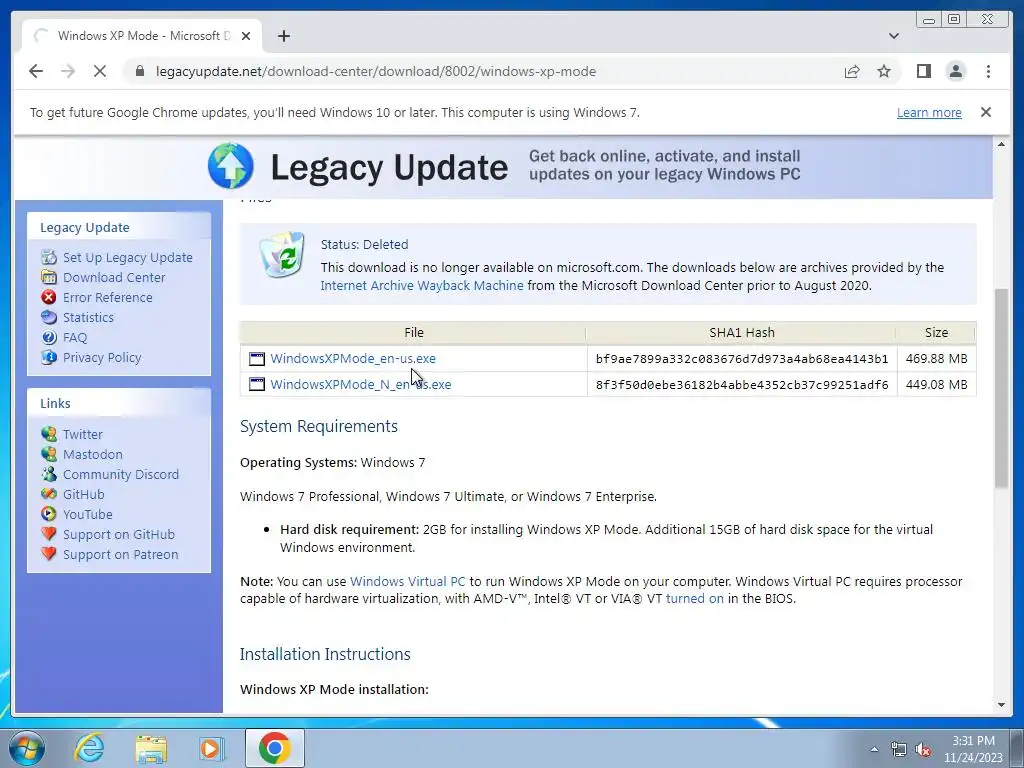Download WindowsXPMode_en-us.exe
Screen dimensions: 1024x768
pos(353,359)
